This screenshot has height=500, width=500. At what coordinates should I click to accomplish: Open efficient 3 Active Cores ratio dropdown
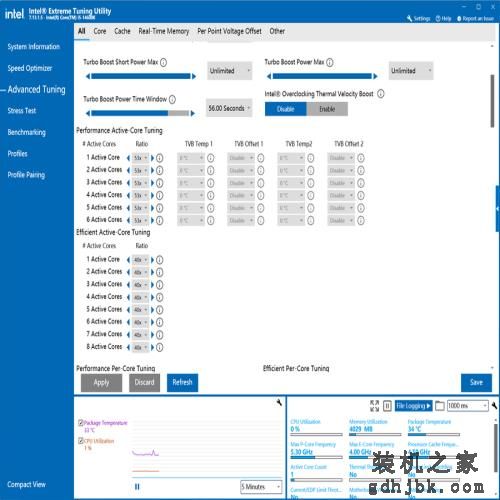point(140,285)
